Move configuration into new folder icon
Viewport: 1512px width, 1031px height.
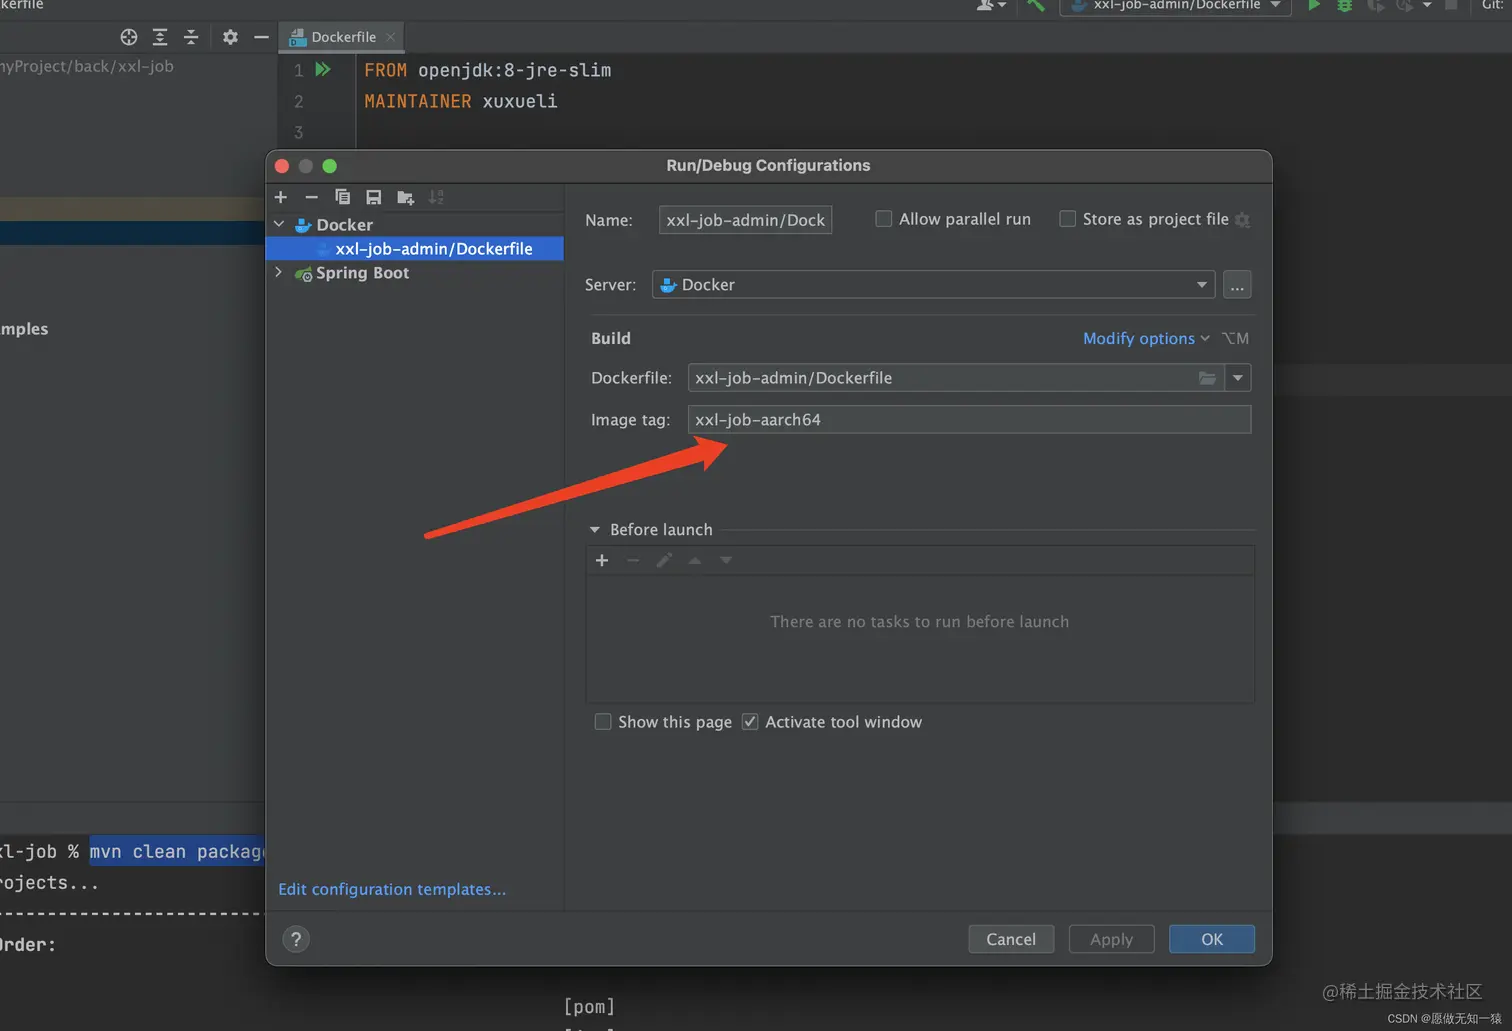click(x=405, y=197)
